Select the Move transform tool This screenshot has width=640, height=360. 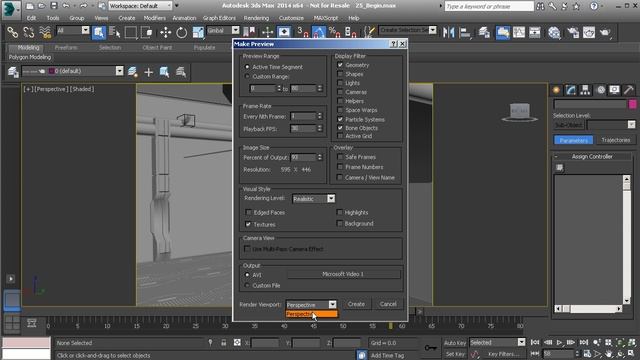[165, 32]
